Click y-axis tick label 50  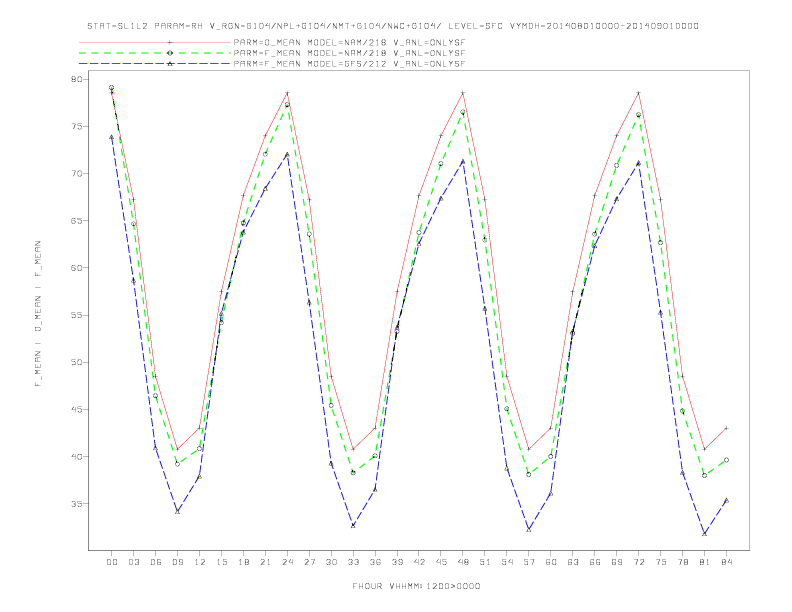77,362
